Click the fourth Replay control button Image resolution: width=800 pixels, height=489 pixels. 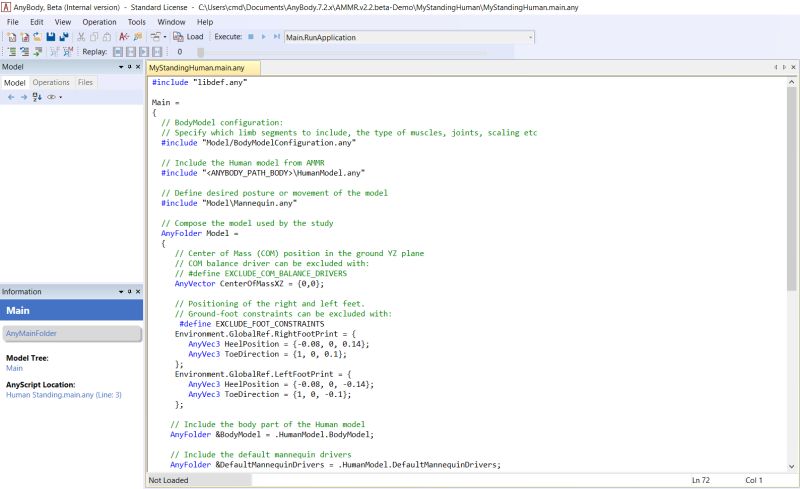[157, 52]
